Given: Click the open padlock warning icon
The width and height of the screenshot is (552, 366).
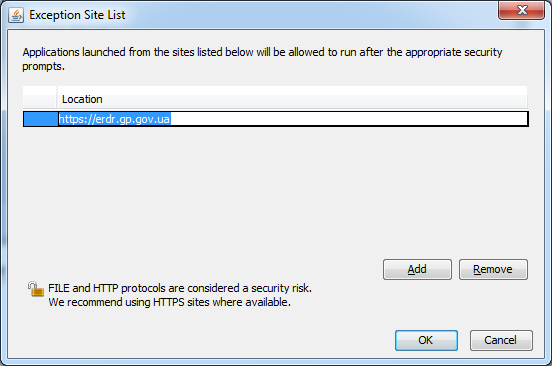Looking at the screenshot, I should (36, 289).
